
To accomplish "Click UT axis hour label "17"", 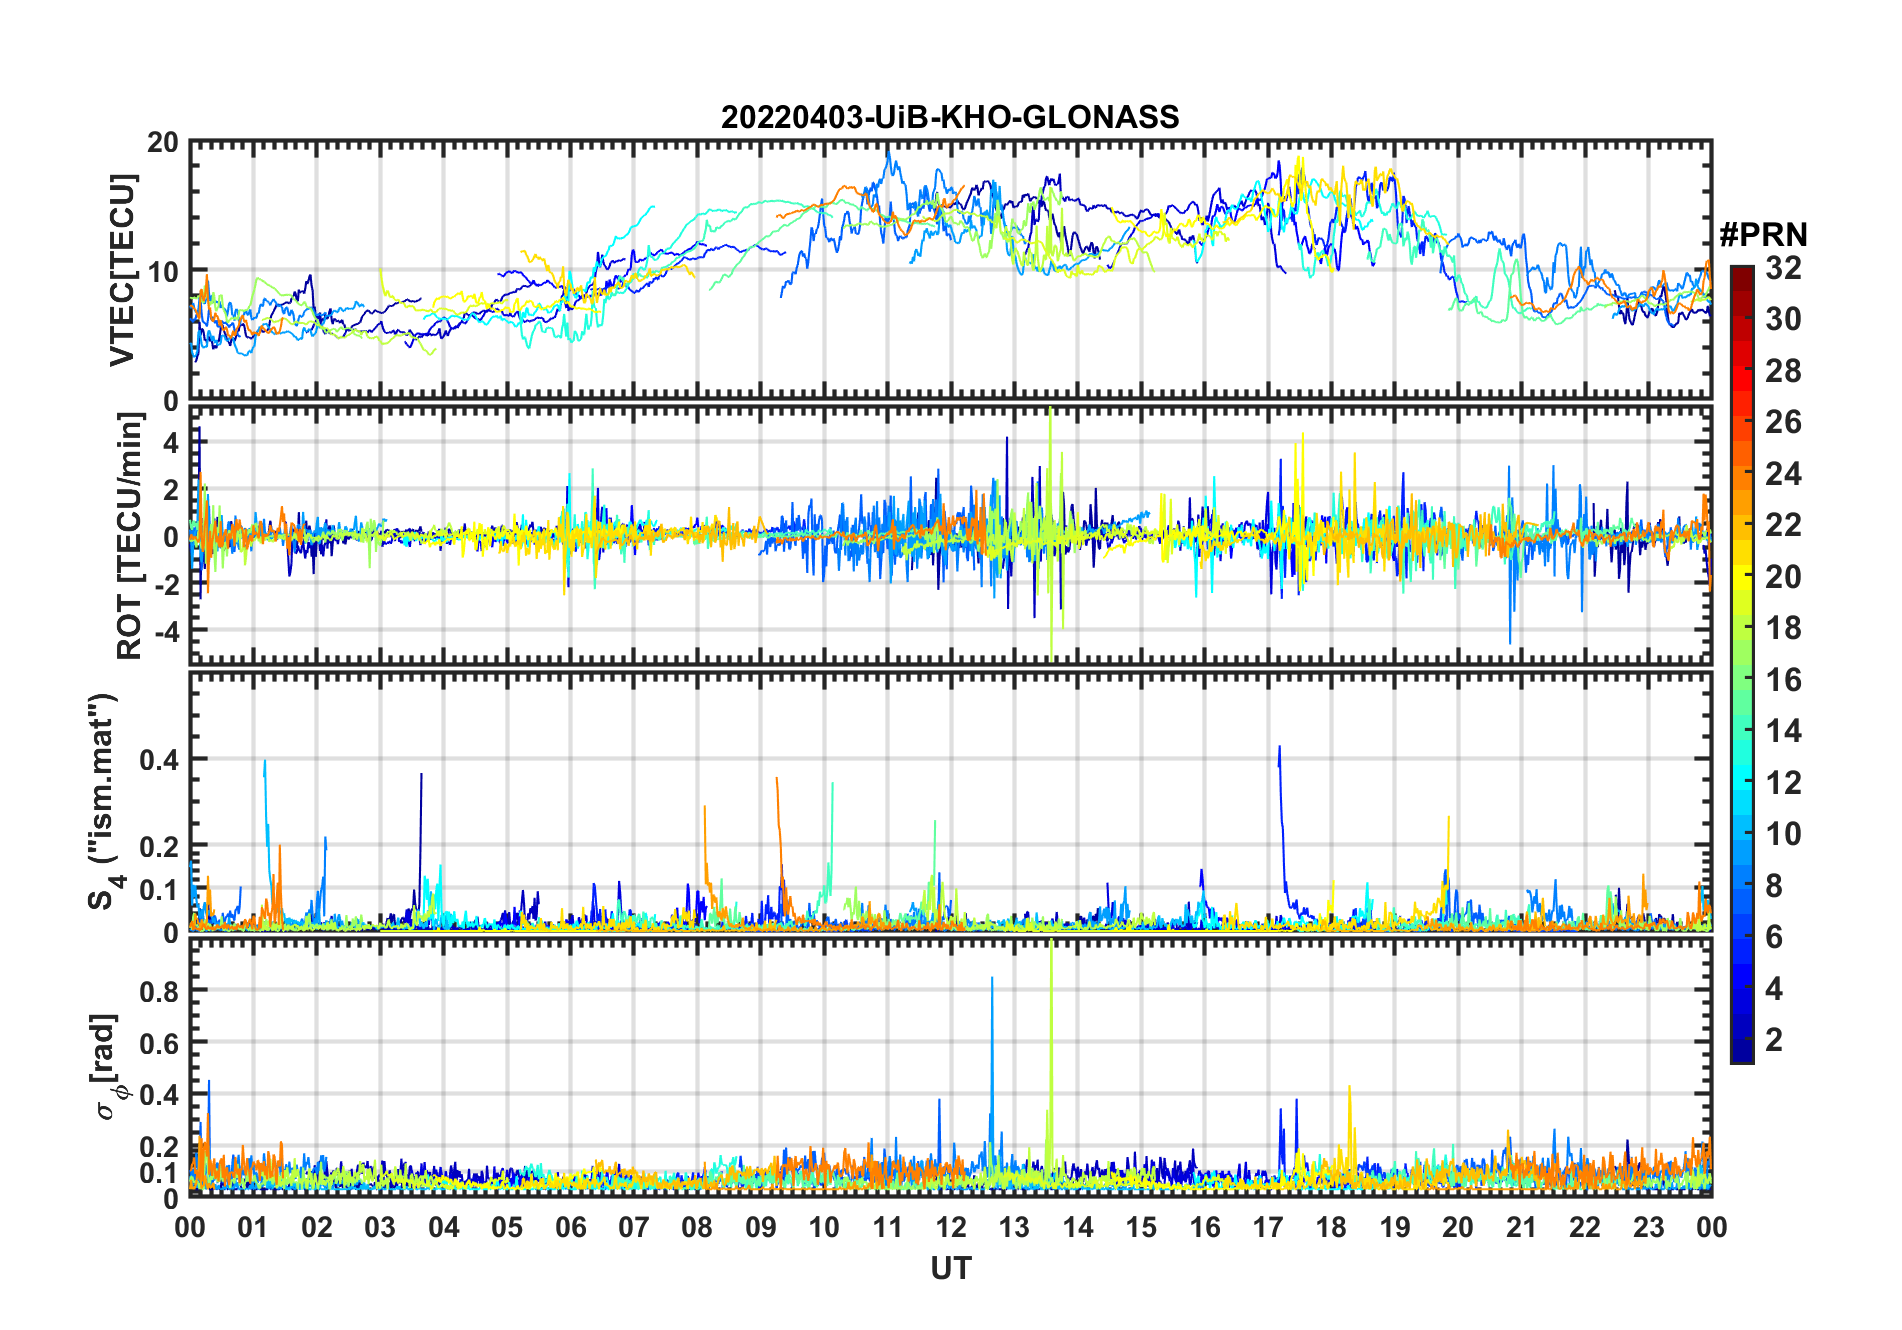I will 1268,1227.
